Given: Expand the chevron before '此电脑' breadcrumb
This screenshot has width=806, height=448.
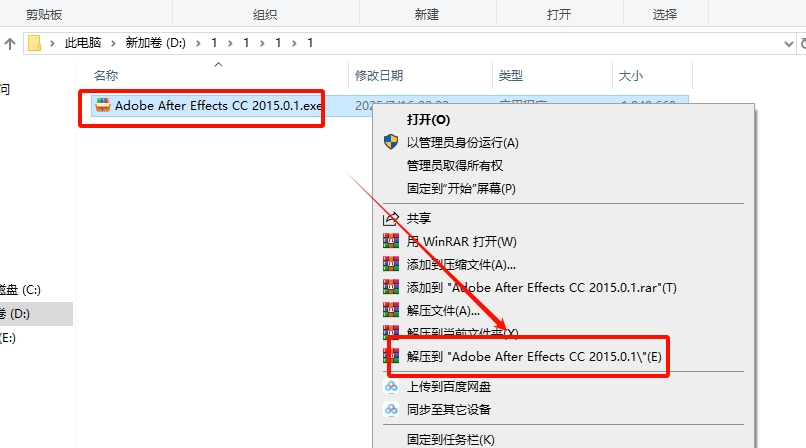Looking at the screenshot, I should coord(52,43).
